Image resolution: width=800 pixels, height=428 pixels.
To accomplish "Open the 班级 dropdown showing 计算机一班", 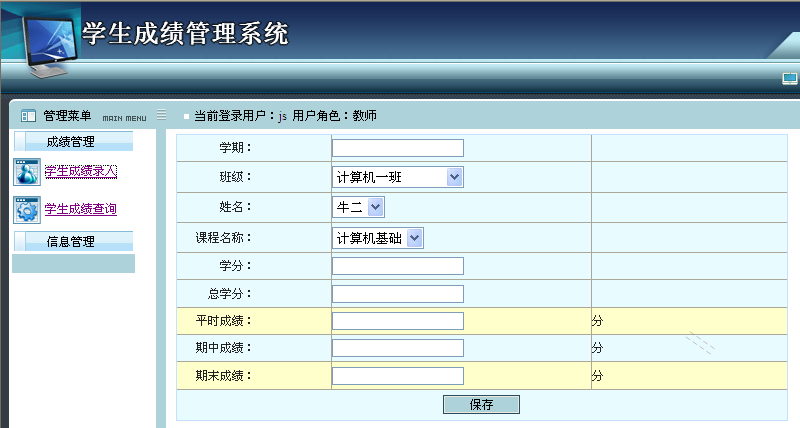I will 397,177.
